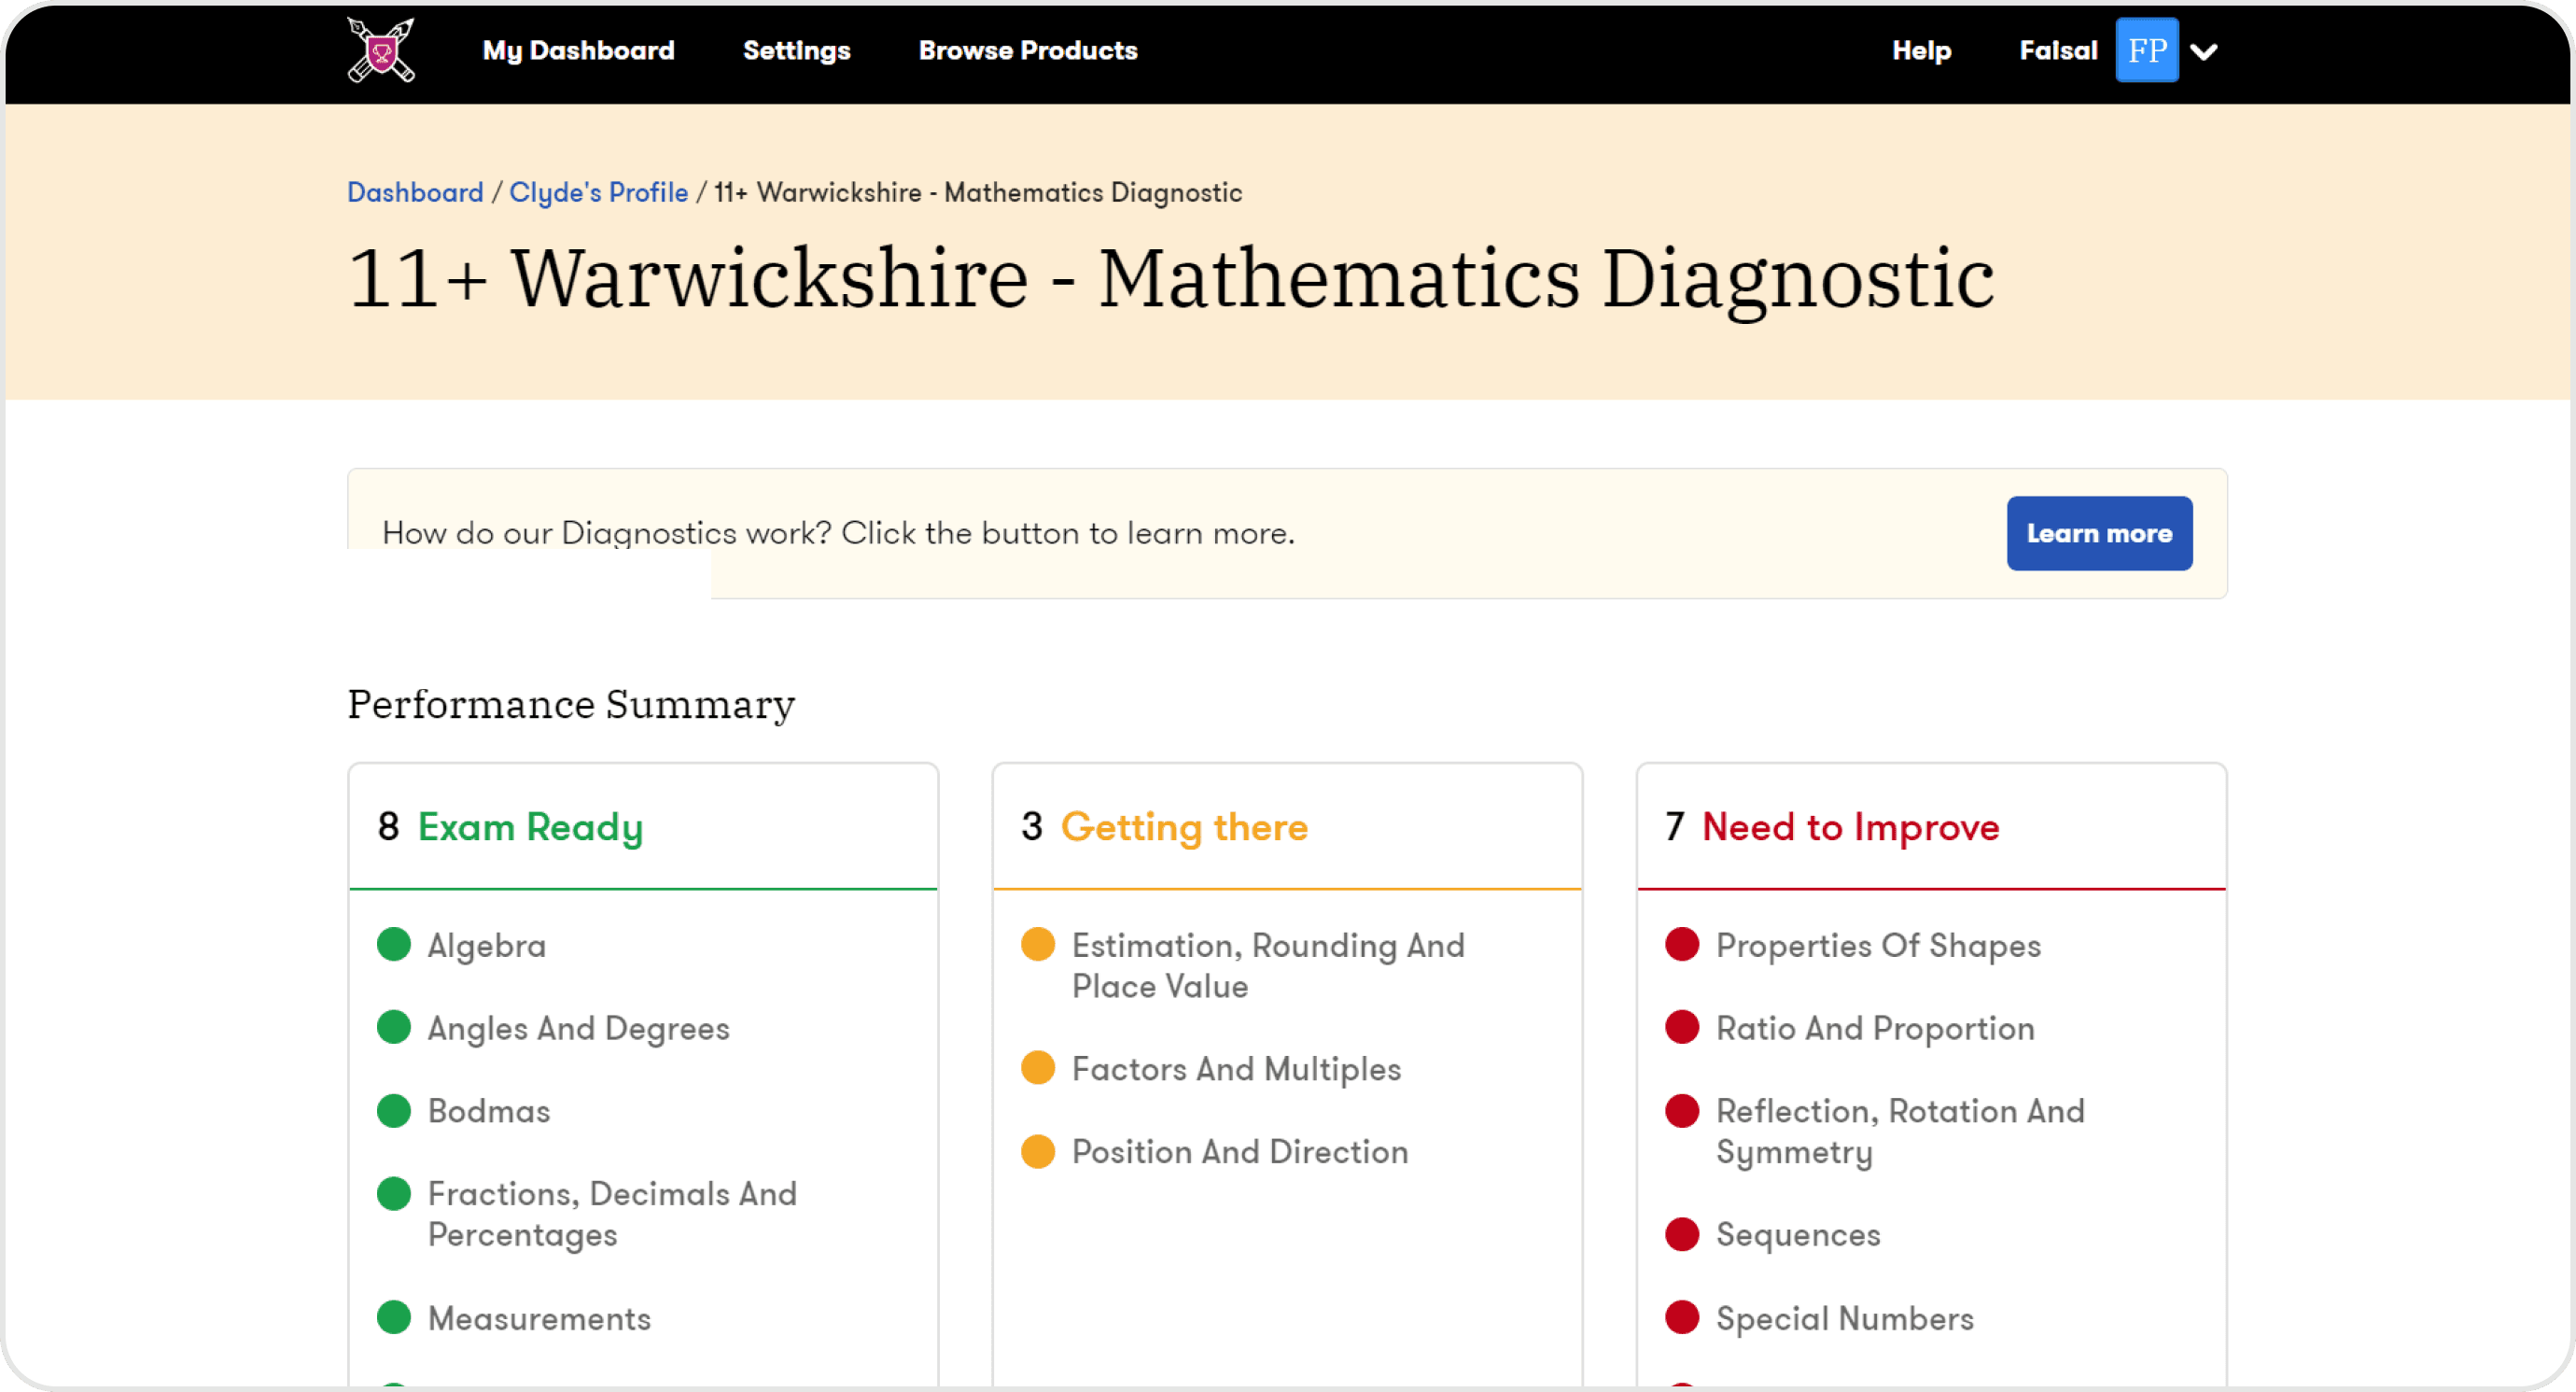Click the Faisal account name
Screen dimensions: 2576x1392
2058,51
